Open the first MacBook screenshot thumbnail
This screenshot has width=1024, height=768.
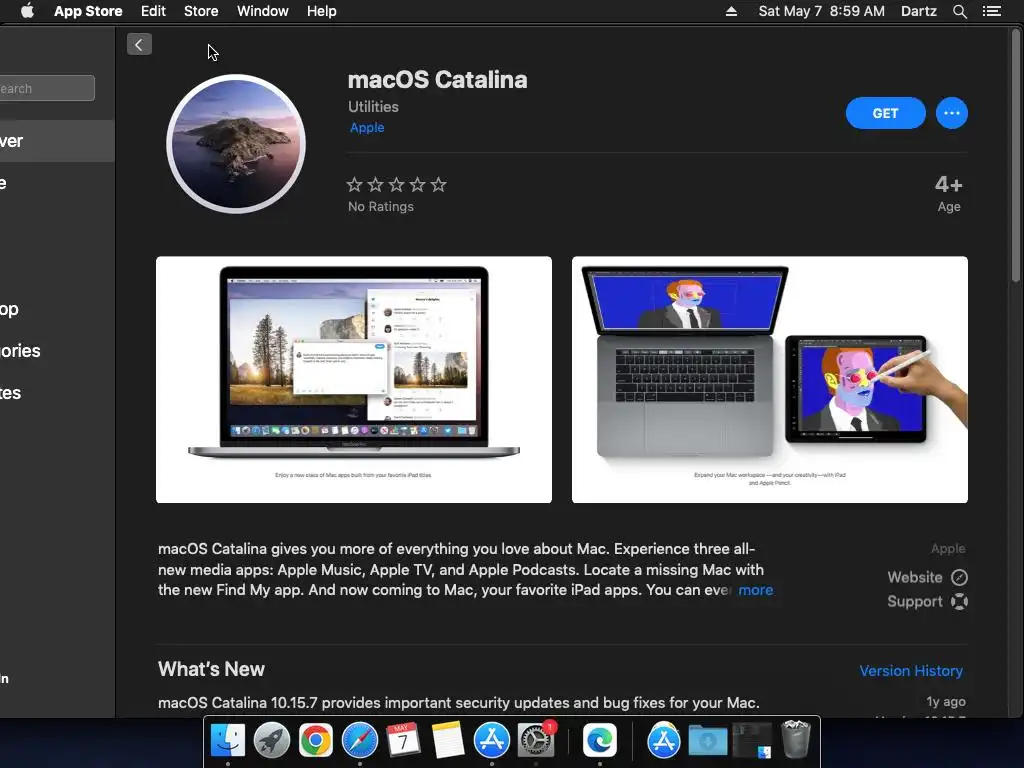click(354, 379)
